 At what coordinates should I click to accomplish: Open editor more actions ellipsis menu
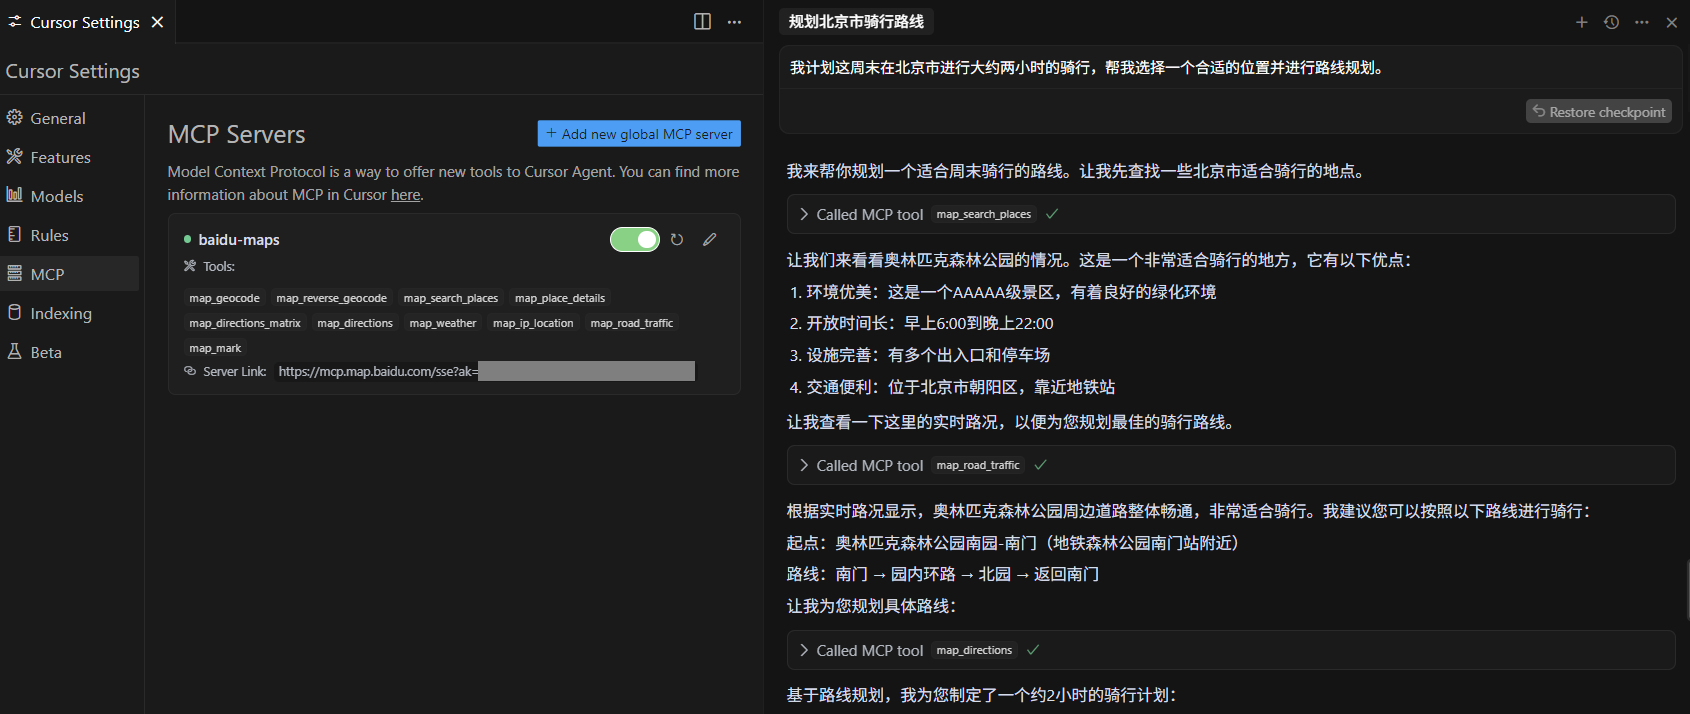pos(735,22)
